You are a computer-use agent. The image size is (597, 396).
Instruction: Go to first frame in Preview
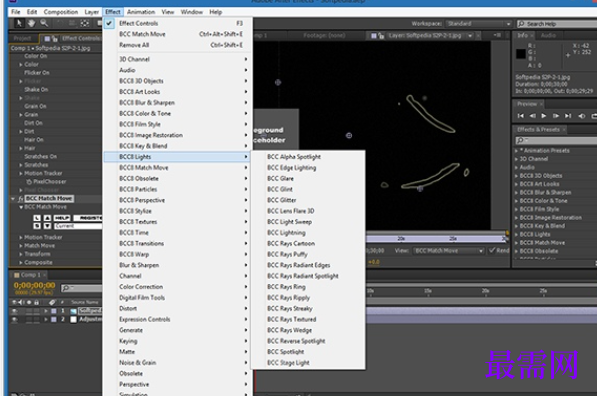[520, 116]
